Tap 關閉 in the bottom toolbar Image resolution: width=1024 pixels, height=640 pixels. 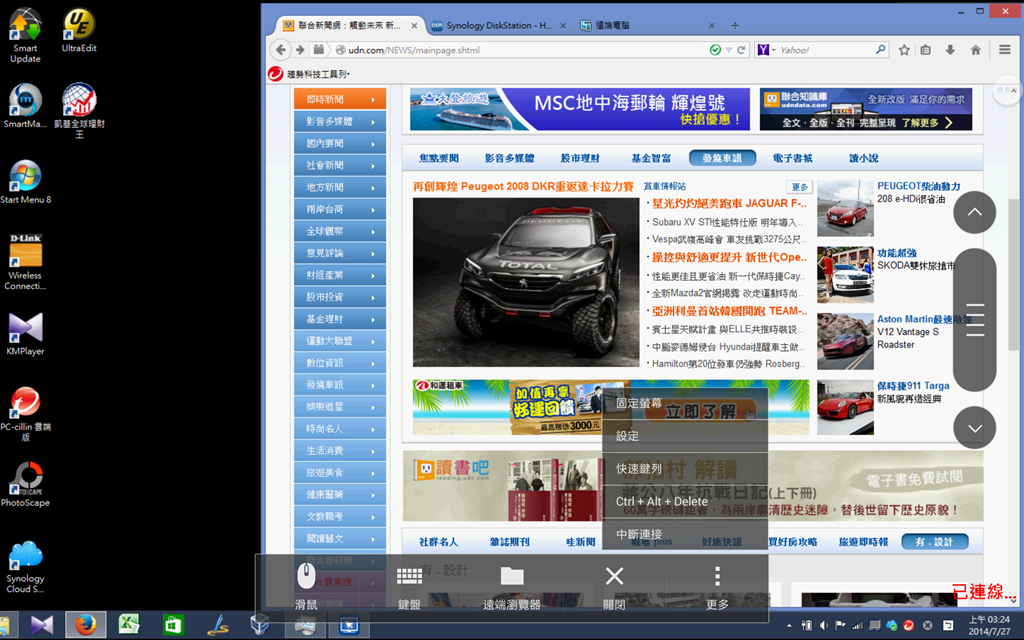point(615,584)
